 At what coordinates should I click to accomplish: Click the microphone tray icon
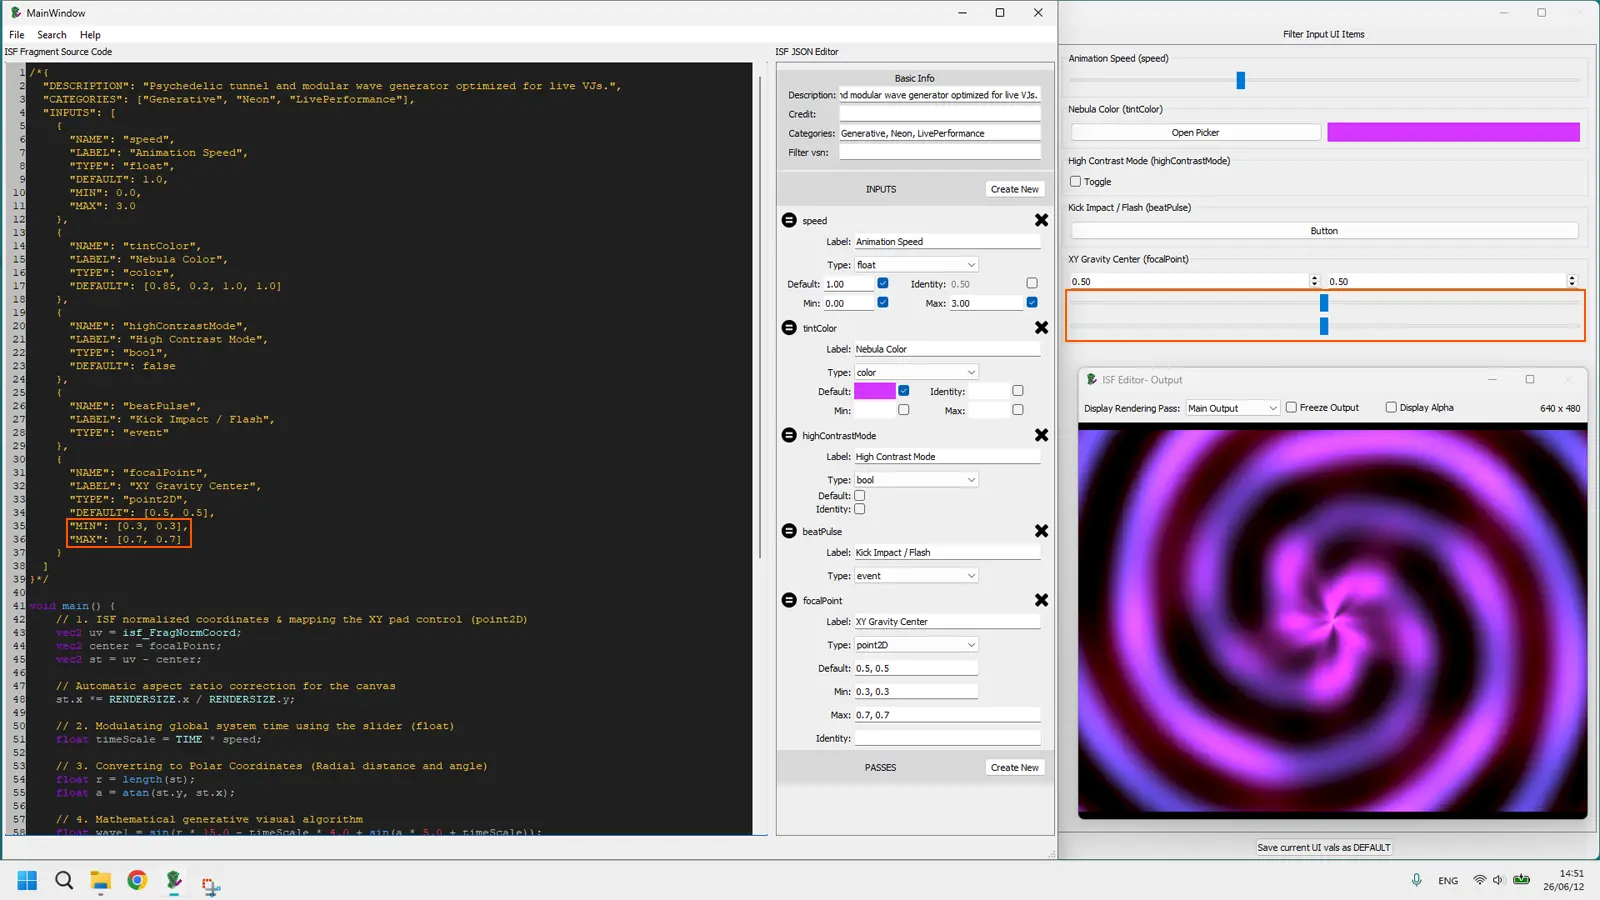[x=1416, y=880]
